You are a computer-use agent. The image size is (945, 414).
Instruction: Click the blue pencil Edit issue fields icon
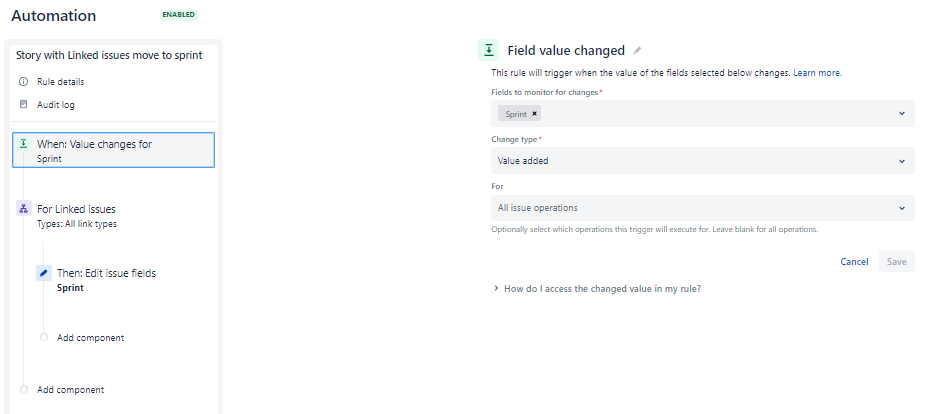coord(43,273)
